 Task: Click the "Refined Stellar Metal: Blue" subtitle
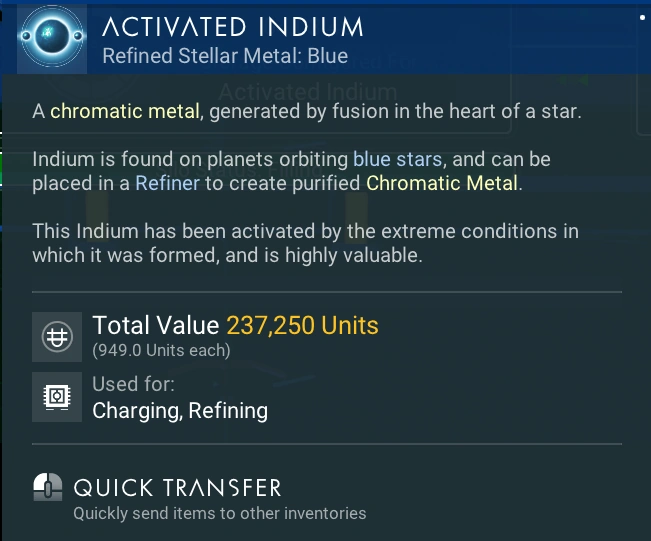coord(224,56)
